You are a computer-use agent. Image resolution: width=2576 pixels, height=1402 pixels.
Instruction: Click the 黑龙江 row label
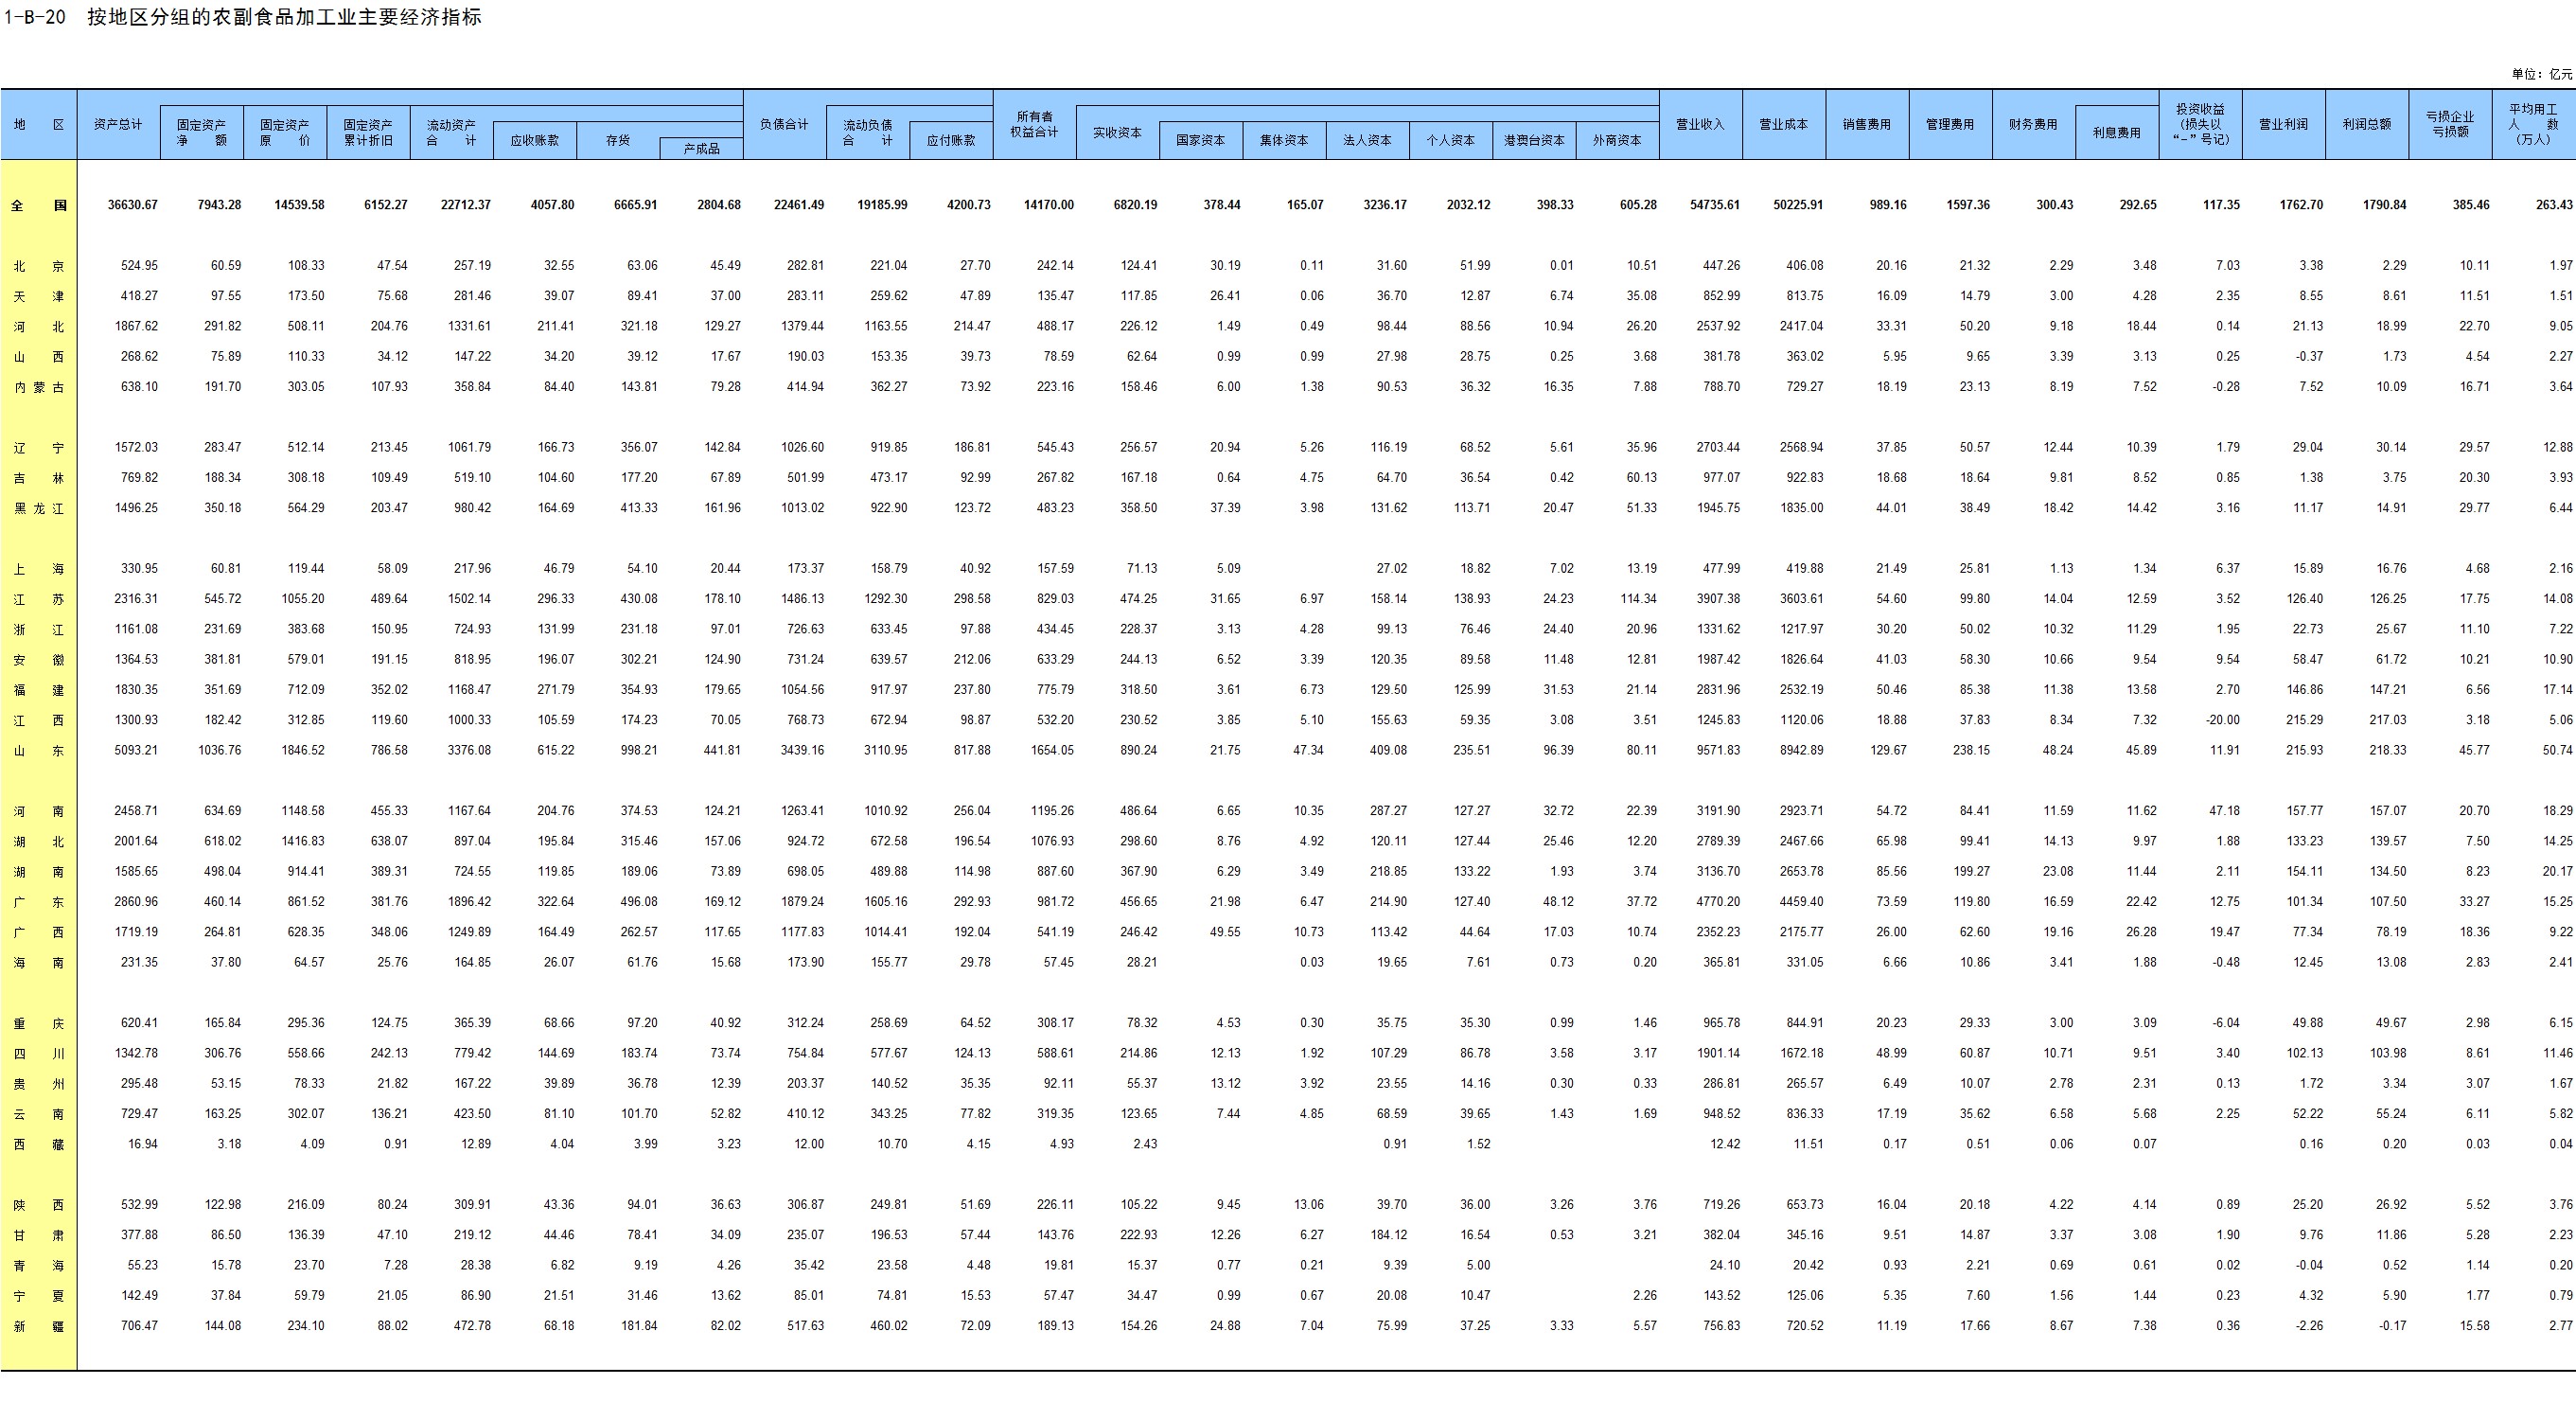39,508
